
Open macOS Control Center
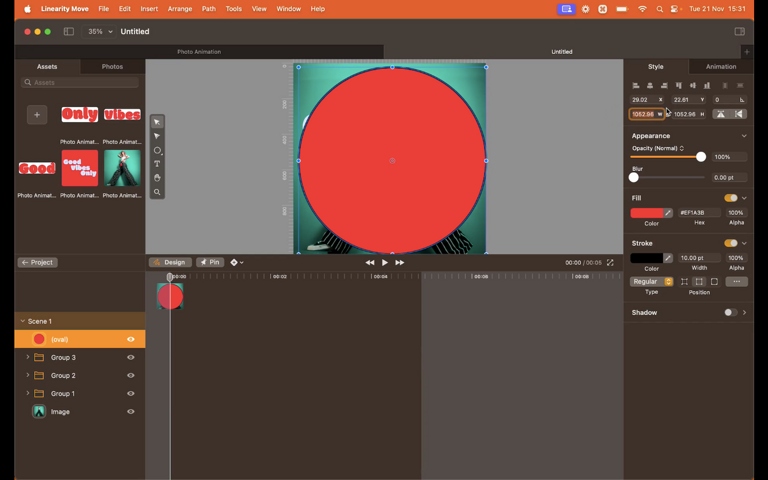674,9
